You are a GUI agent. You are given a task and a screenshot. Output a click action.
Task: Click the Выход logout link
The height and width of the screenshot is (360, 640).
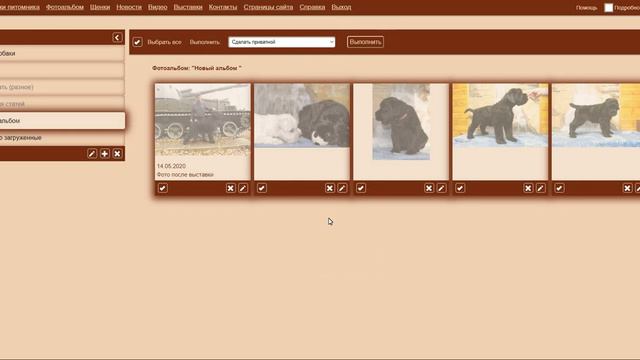[x=341, y=7]
